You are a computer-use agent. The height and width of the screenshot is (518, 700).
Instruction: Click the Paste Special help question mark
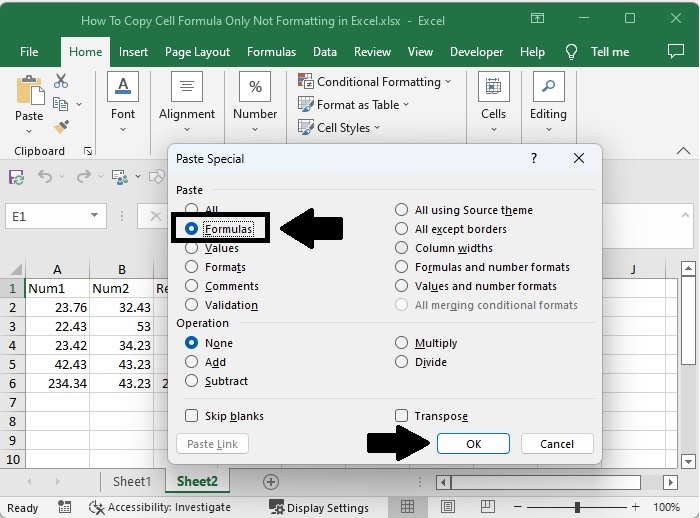533,158
